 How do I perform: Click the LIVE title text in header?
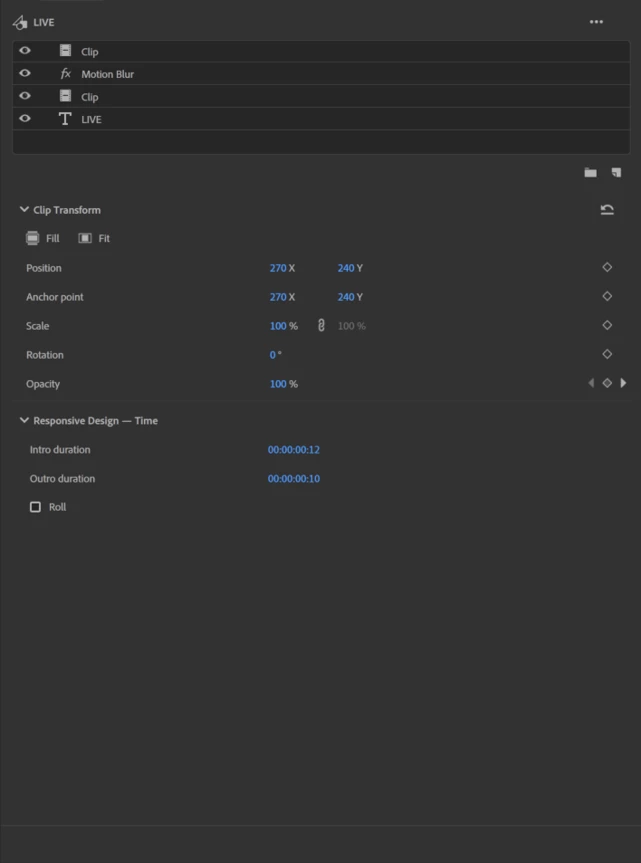(x=44, y=23)
